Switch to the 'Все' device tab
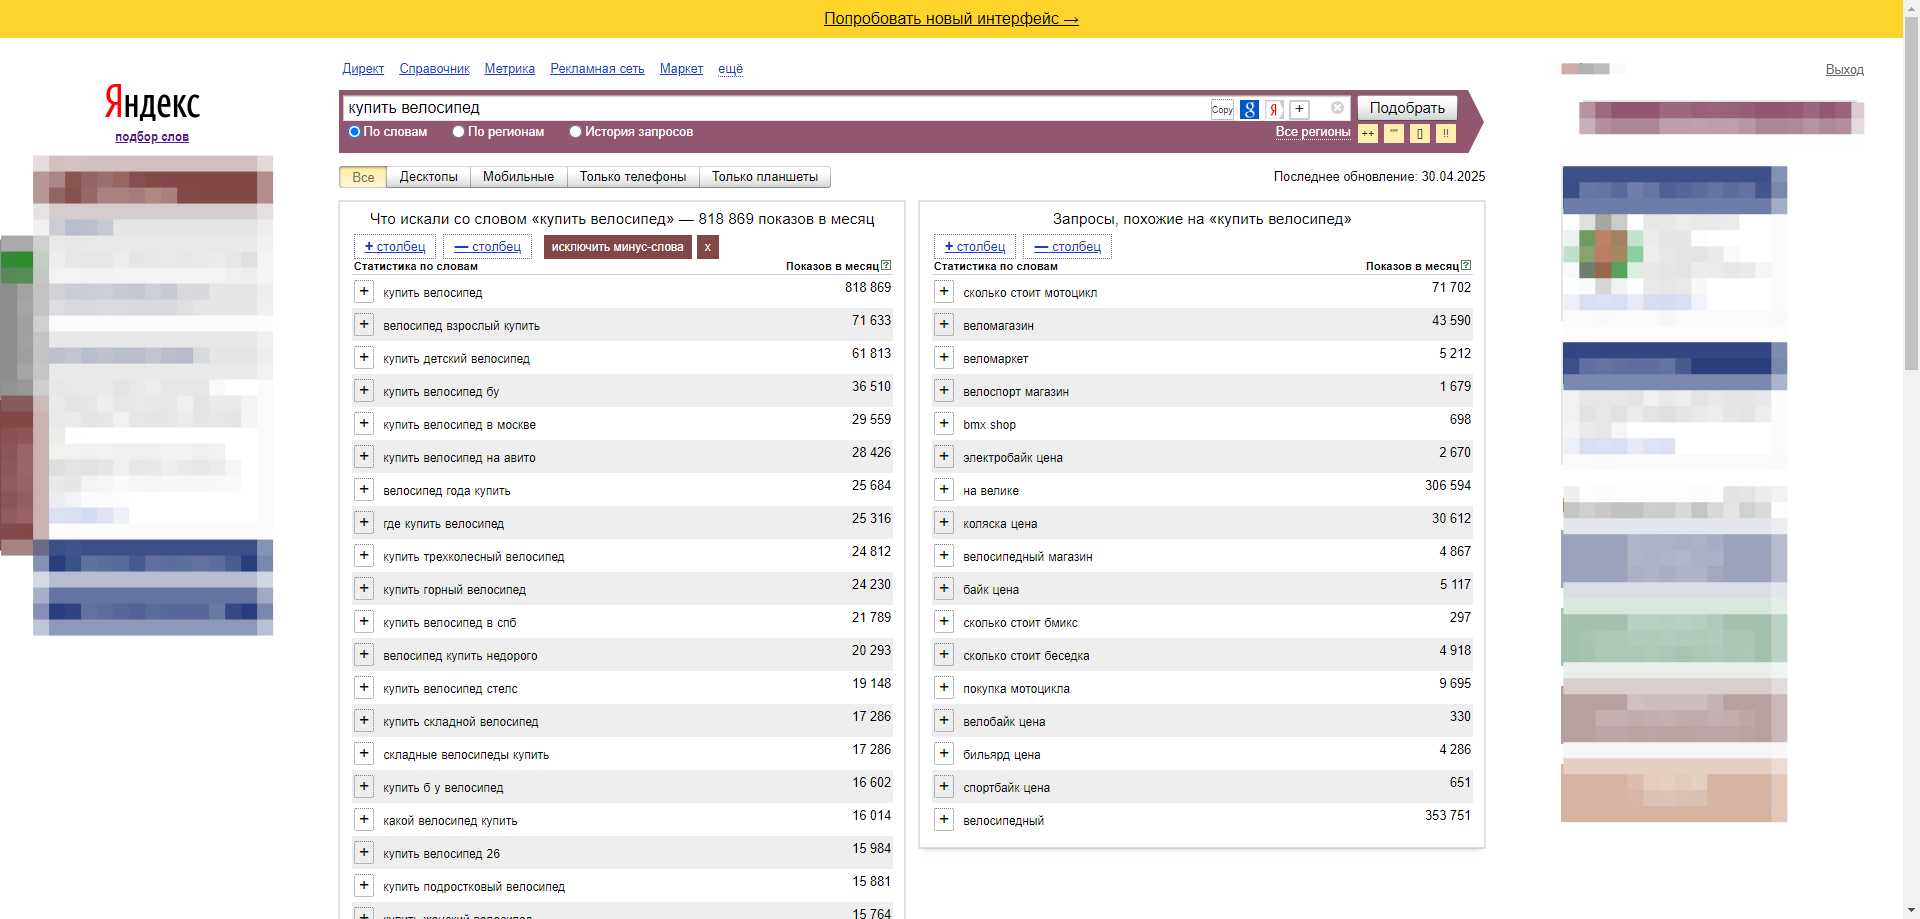The height and width of the screenshot is (919, 1920). pos(363,177)
